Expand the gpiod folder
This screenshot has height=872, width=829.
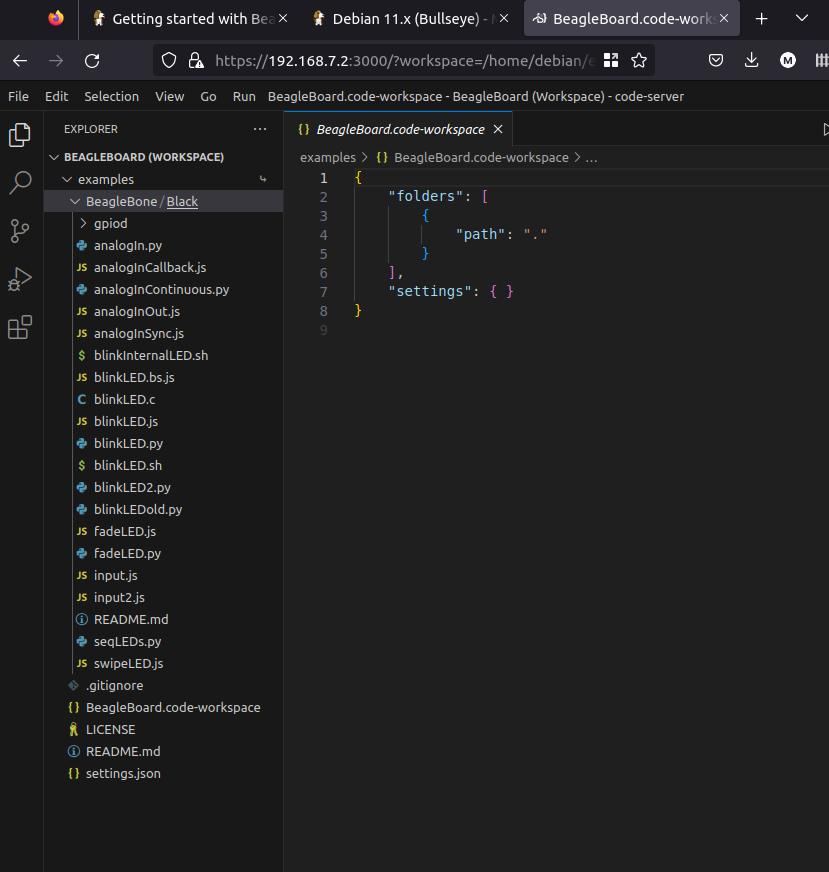[83, 224]
